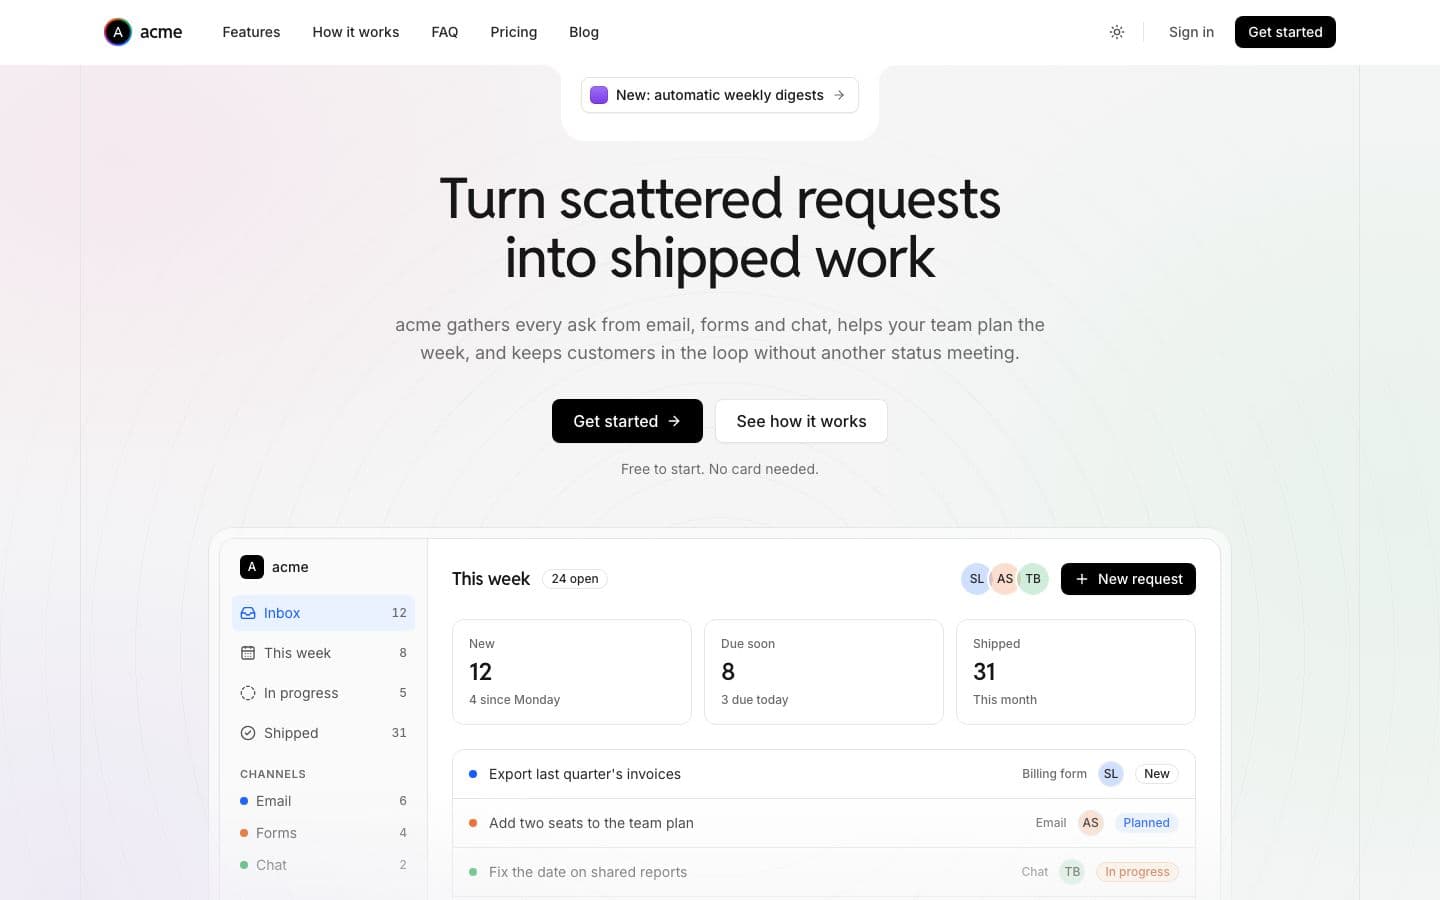Open the Due soon stat card
1440x900 pixels.
(x=824, y=672)
